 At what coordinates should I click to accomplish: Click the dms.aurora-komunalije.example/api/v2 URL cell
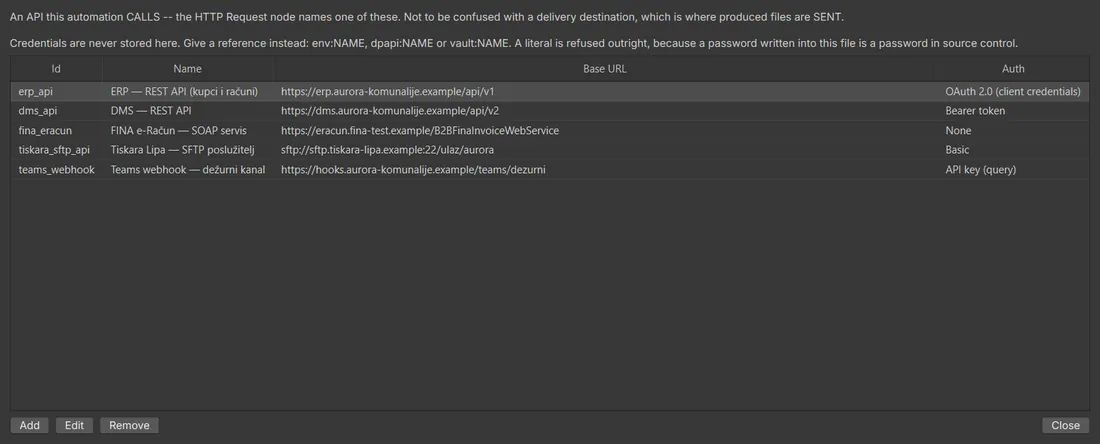click(x=605, y=111)
